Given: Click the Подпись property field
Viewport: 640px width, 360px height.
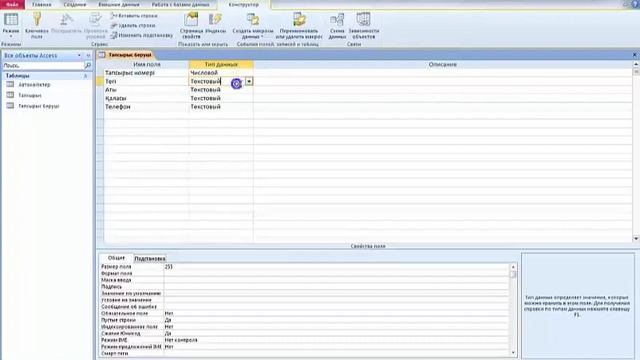Looking at the screenshot, I should [336, 287].
